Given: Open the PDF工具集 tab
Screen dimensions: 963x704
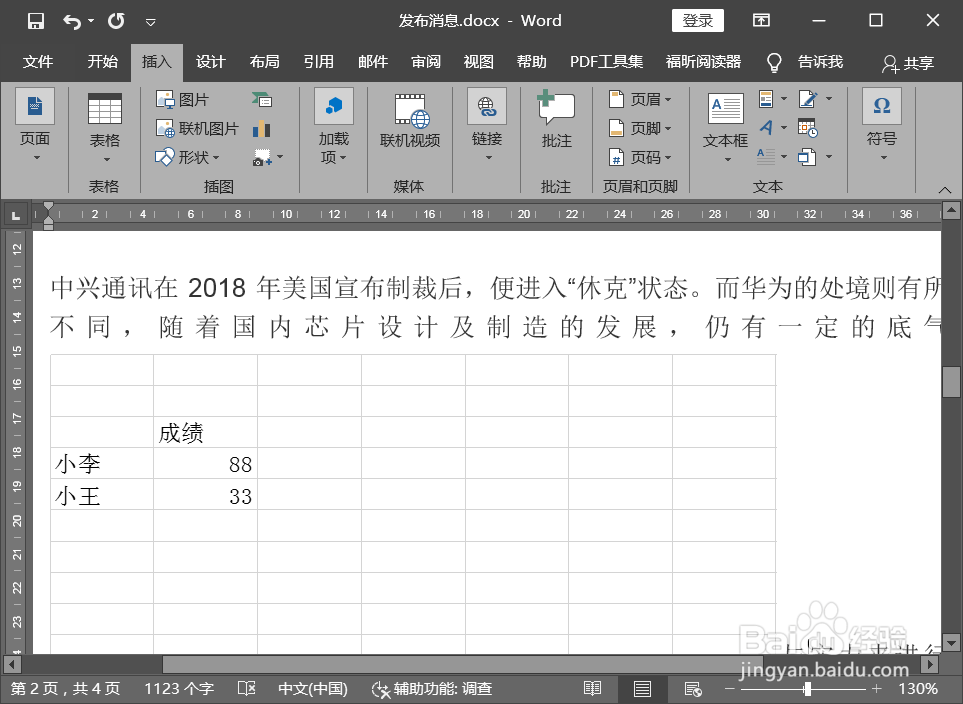Looking at the screenshot, I should click(606, 62).
